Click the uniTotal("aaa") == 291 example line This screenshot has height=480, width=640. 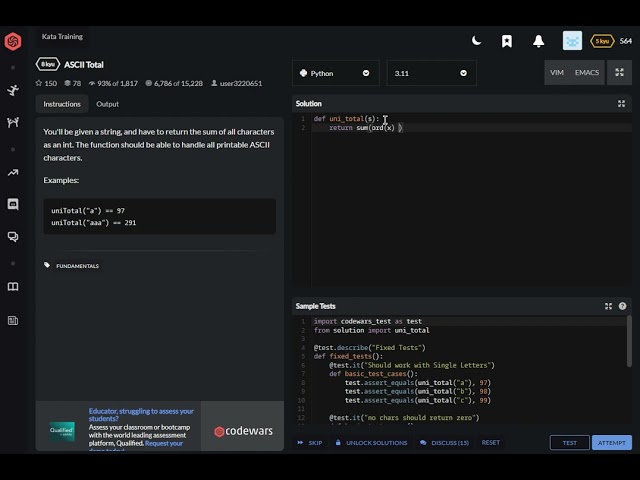coord(93,222)
